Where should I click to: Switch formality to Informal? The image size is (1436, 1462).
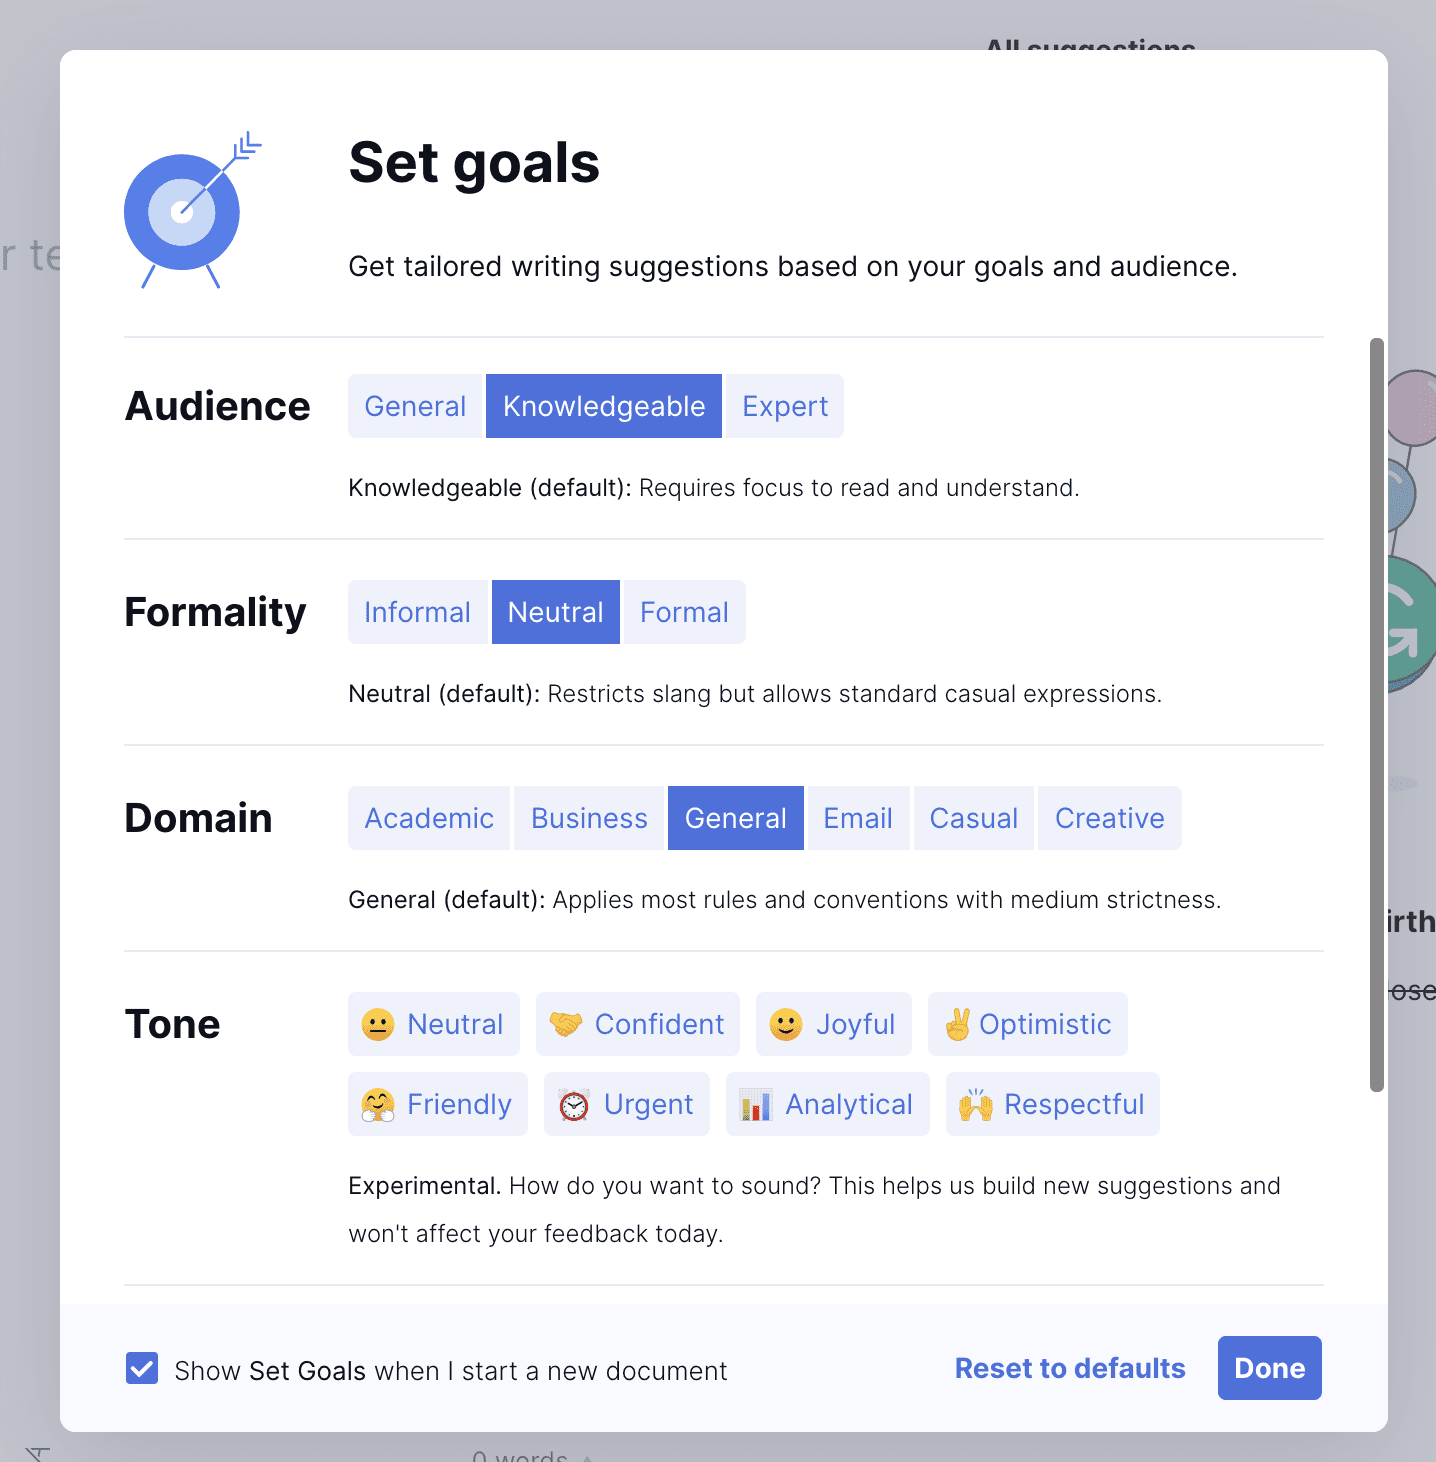tap(418, 612)
